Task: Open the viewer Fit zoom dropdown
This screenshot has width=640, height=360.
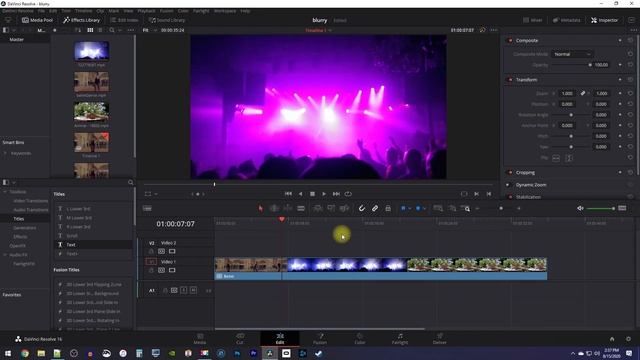Action: point(148,30)
